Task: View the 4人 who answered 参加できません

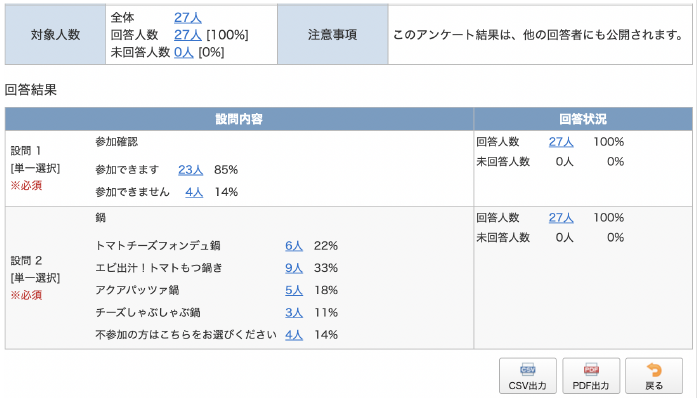Action: [x=194, y=192]
